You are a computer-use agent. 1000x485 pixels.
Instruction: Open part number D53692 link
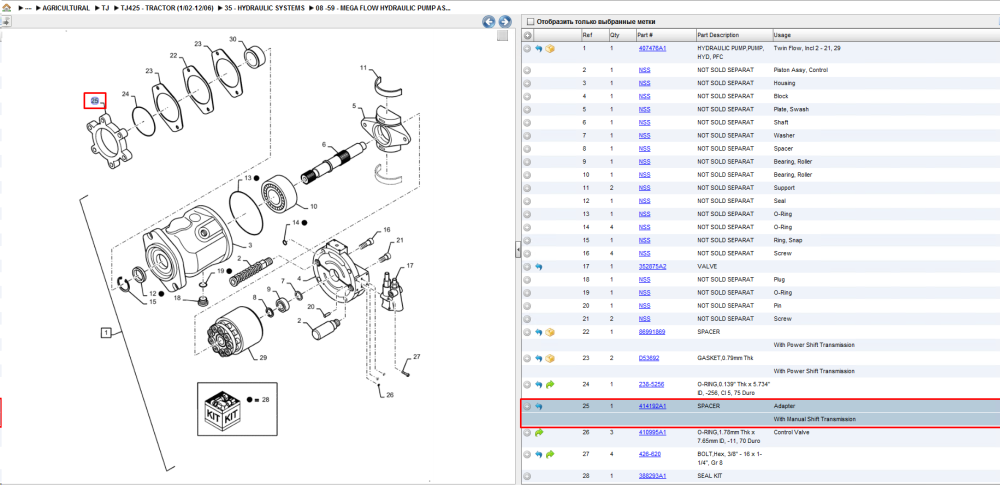coord(649,358)
